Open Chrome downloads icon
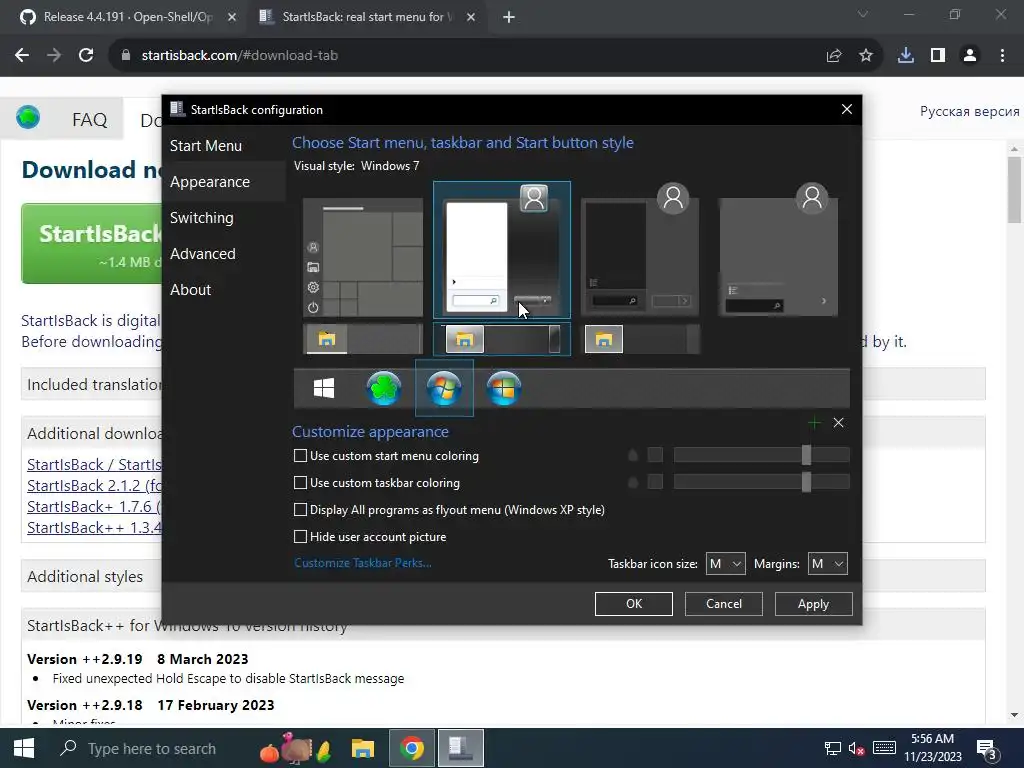1024x768 pixels. tap(906, 56)
